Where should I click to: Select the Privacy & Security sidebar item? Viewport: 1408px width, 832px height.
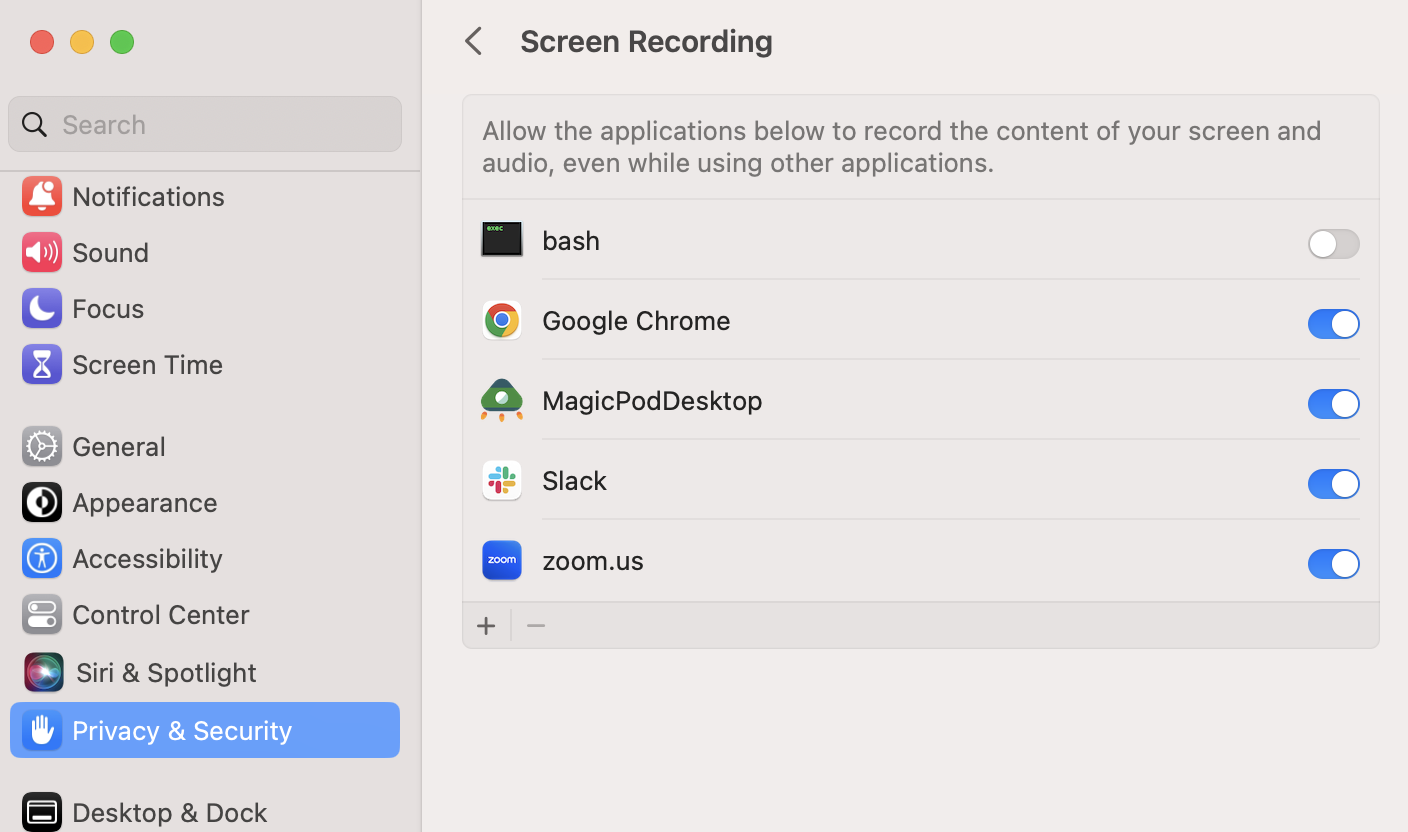pos(205,730)
